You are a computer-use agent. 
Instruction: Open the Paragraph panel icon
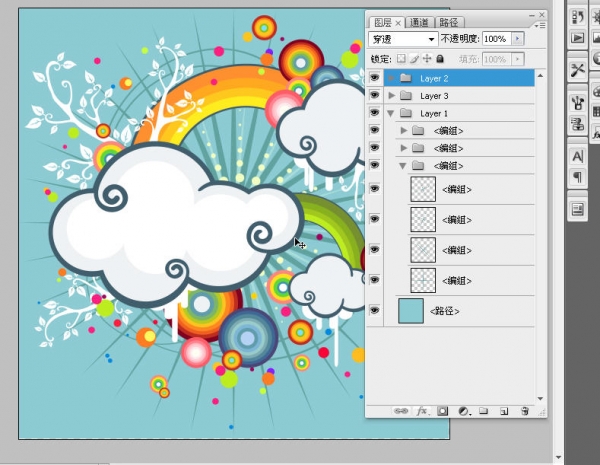[577, 177]
